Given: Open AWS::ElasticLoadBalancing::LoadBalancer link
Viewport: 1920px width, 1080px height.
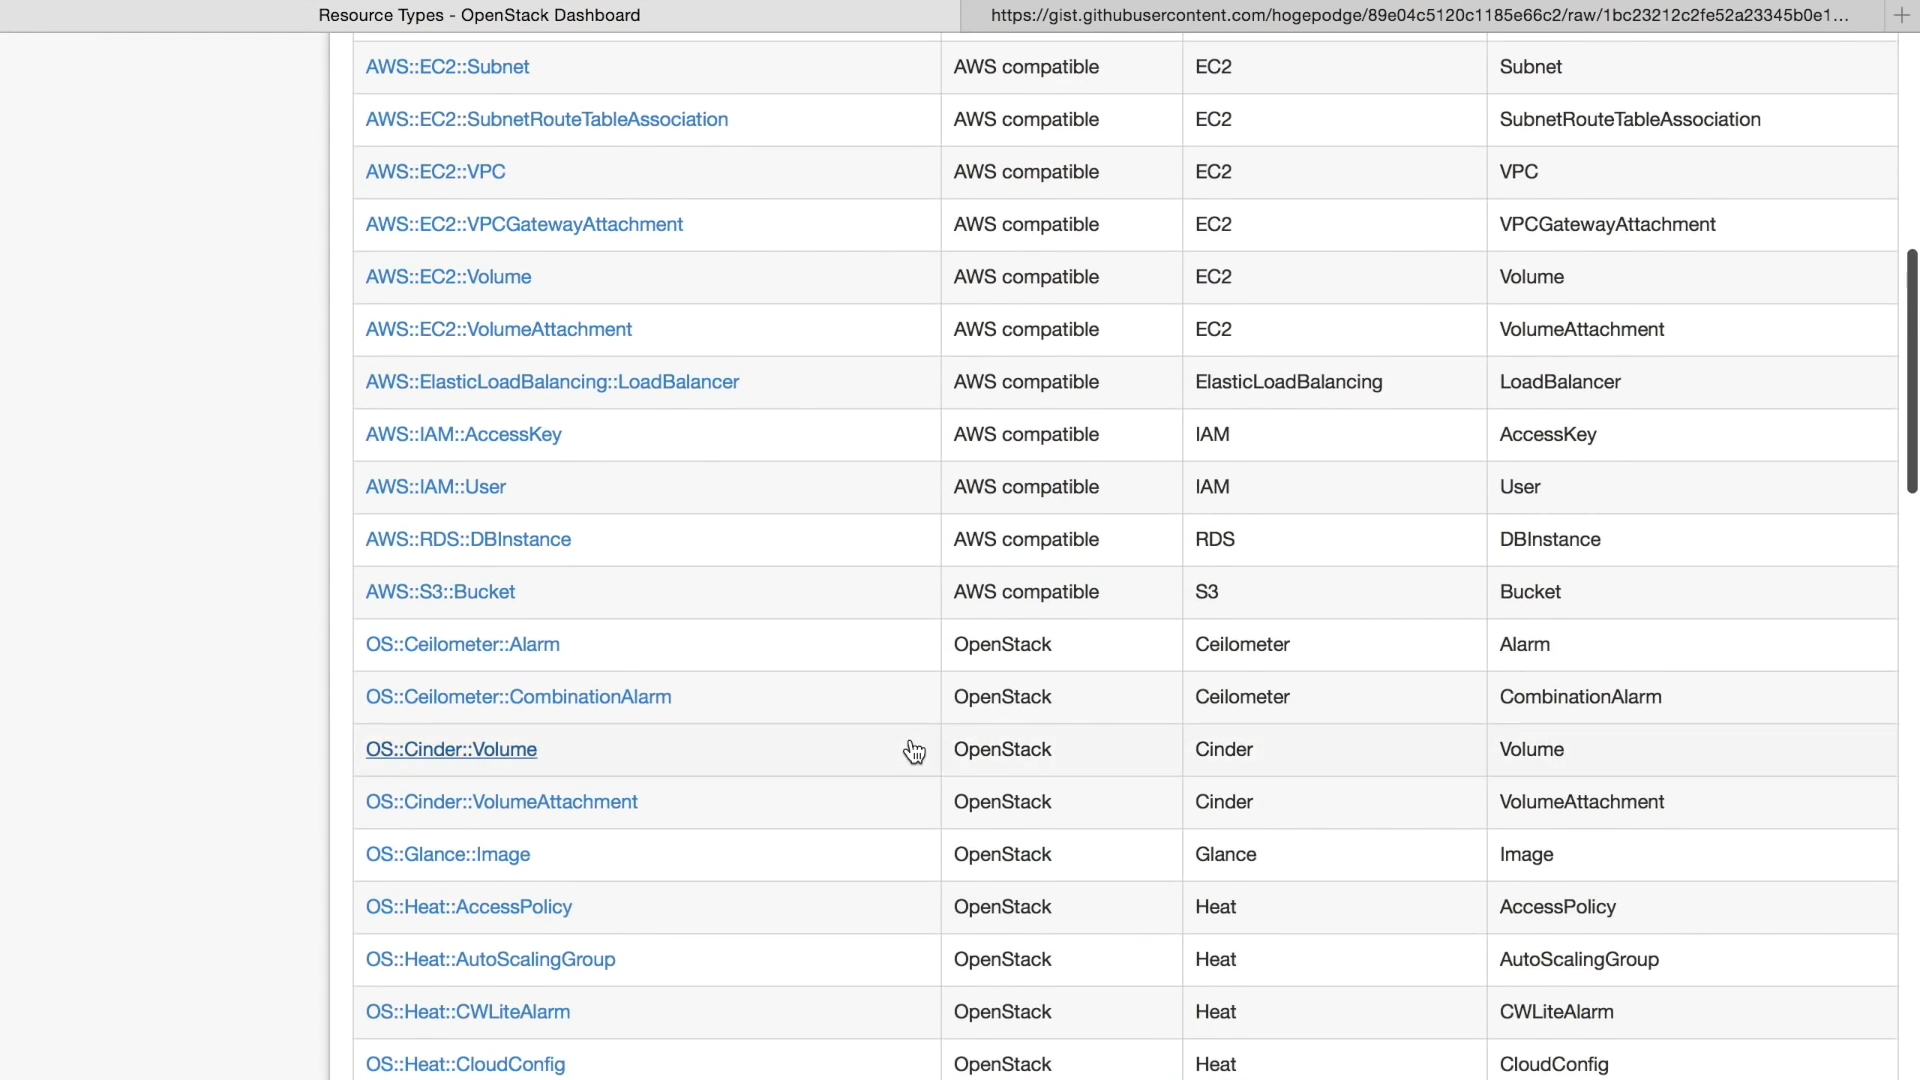Looking at the screenshot, I should coord(552,382).
